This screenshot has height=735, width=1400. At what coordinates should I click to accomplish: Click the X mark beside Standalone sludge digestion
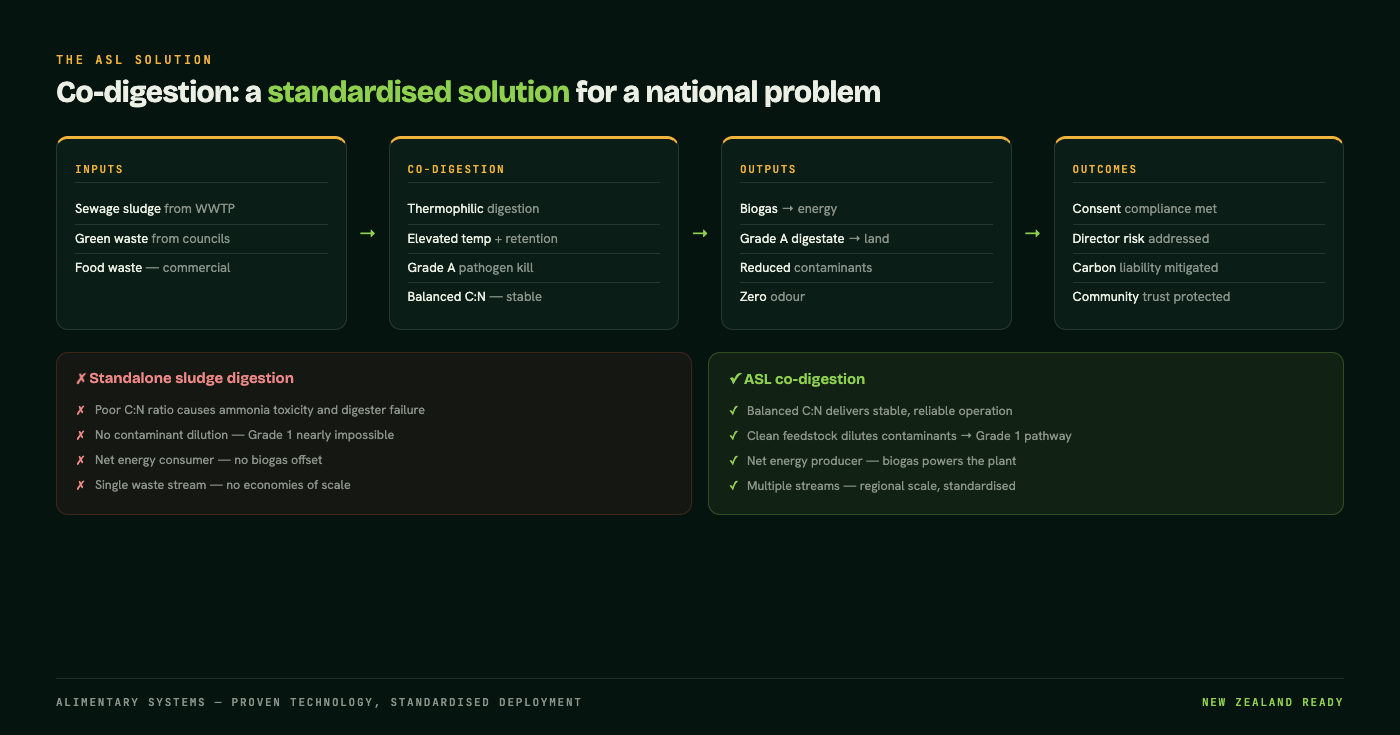point(81,379)
